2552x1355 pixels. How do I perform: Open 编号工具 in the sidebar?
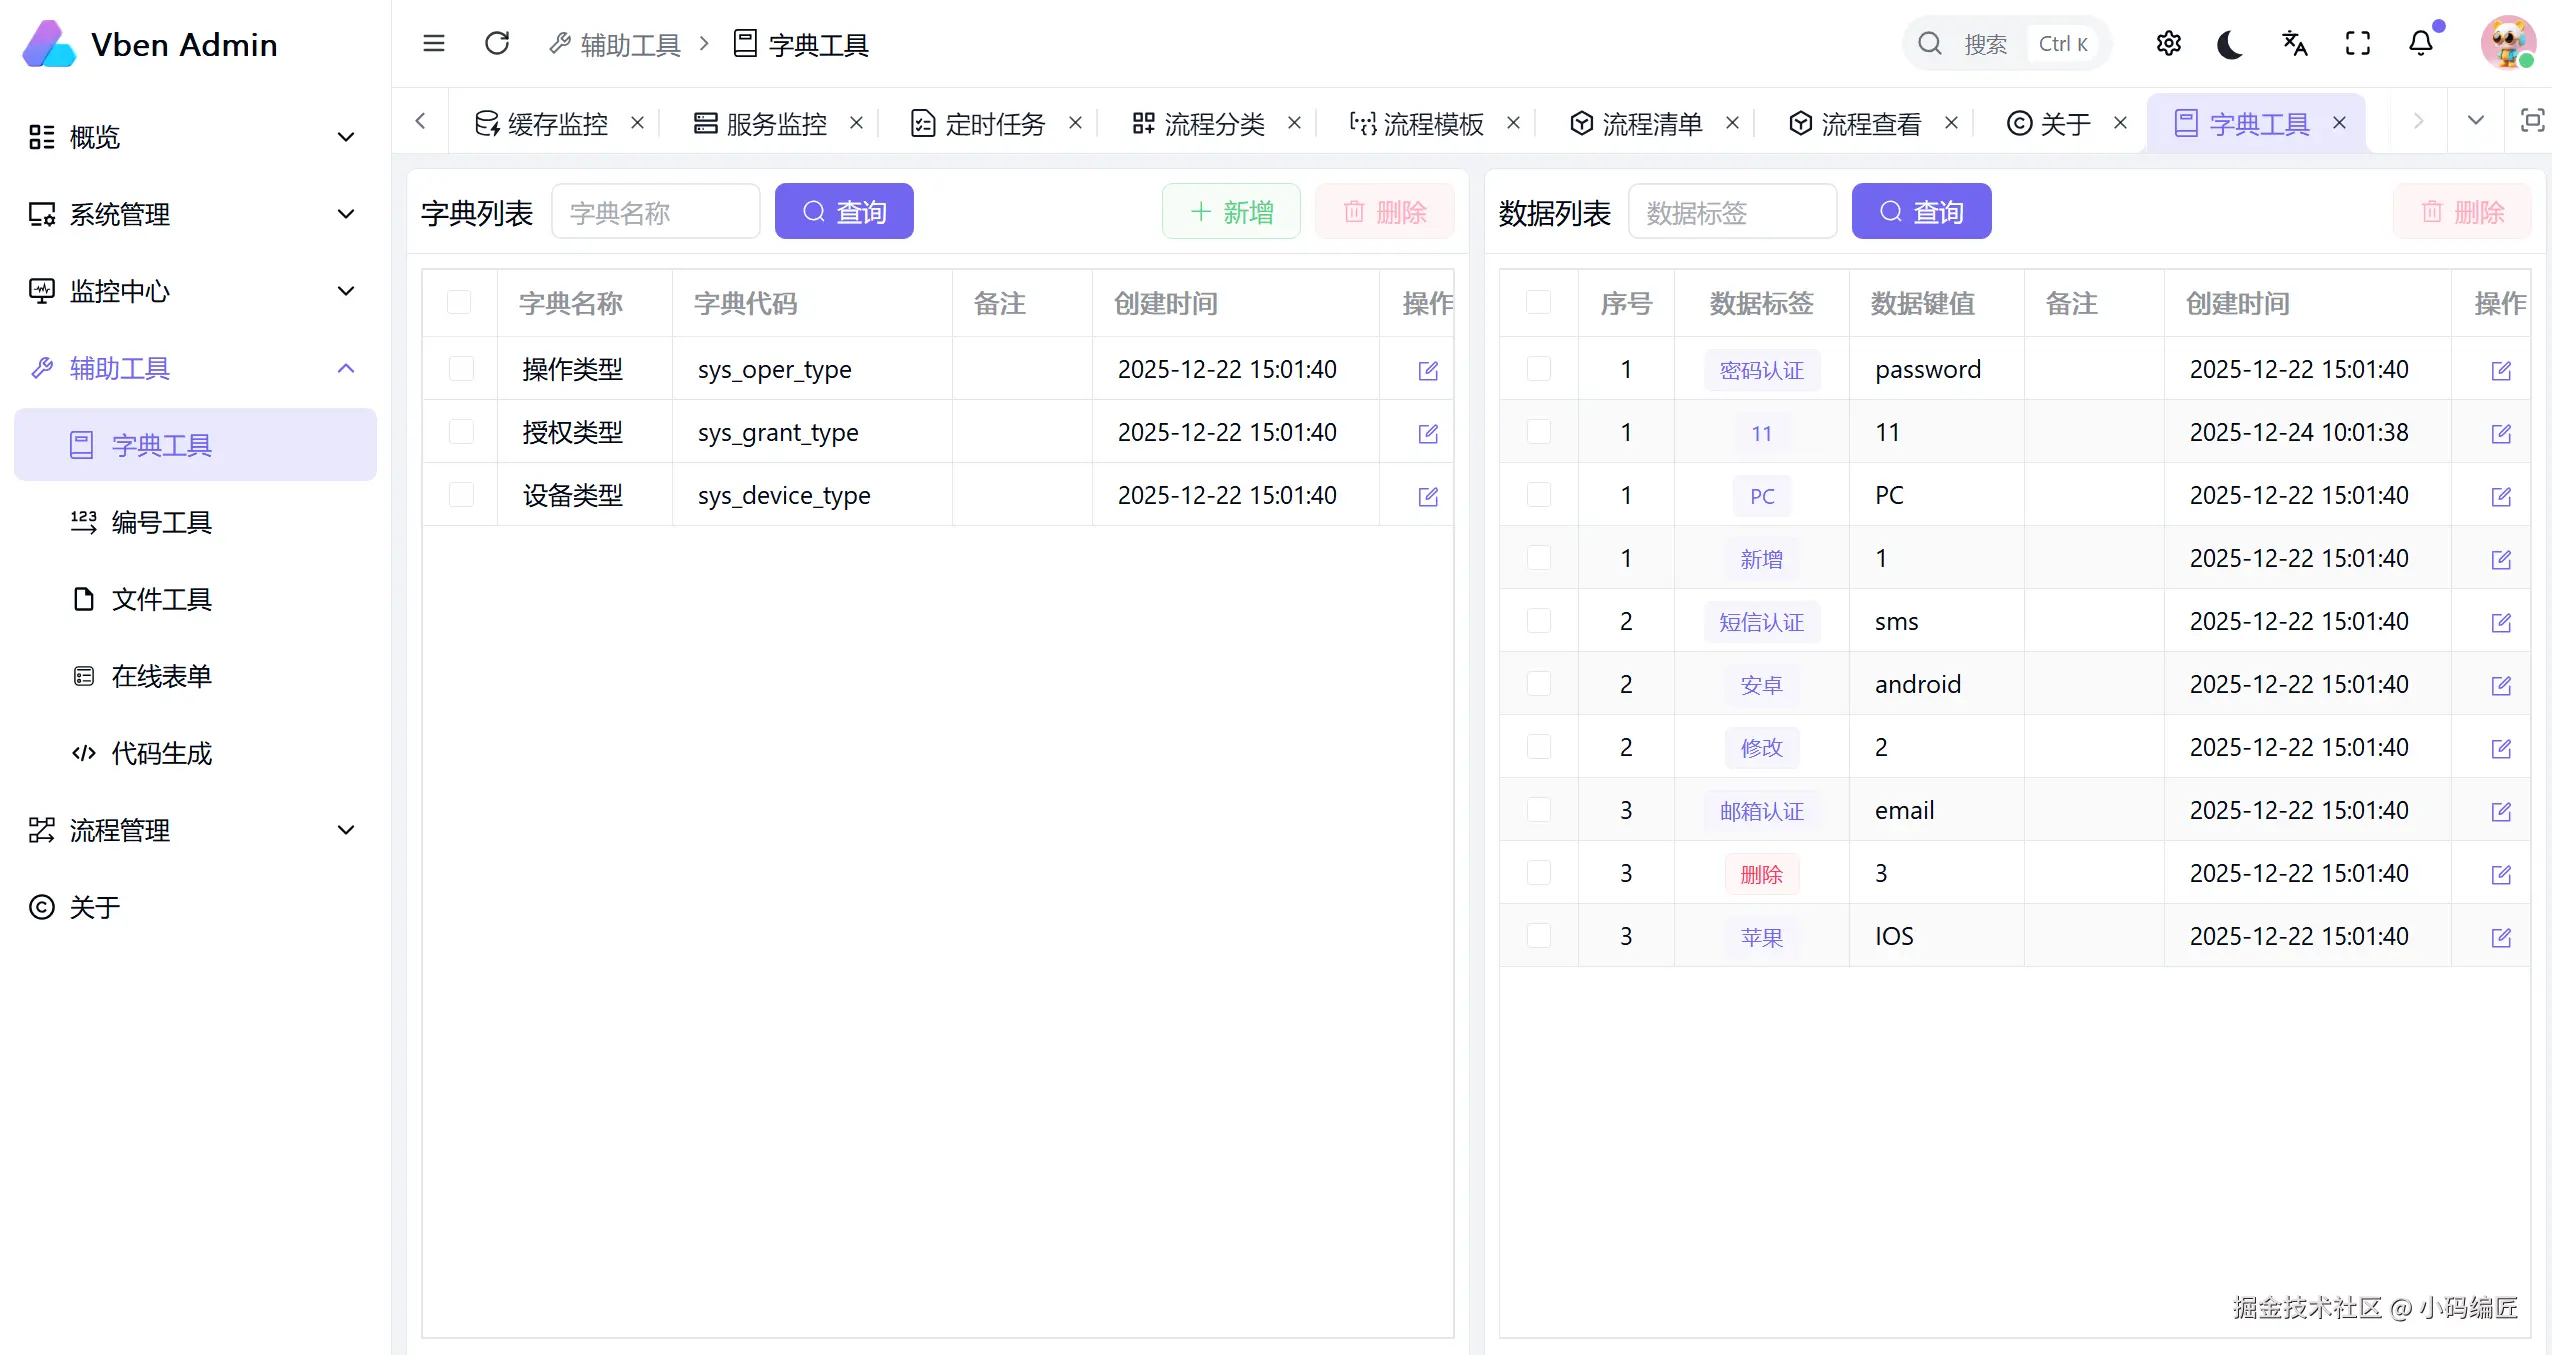pos(162,522)
